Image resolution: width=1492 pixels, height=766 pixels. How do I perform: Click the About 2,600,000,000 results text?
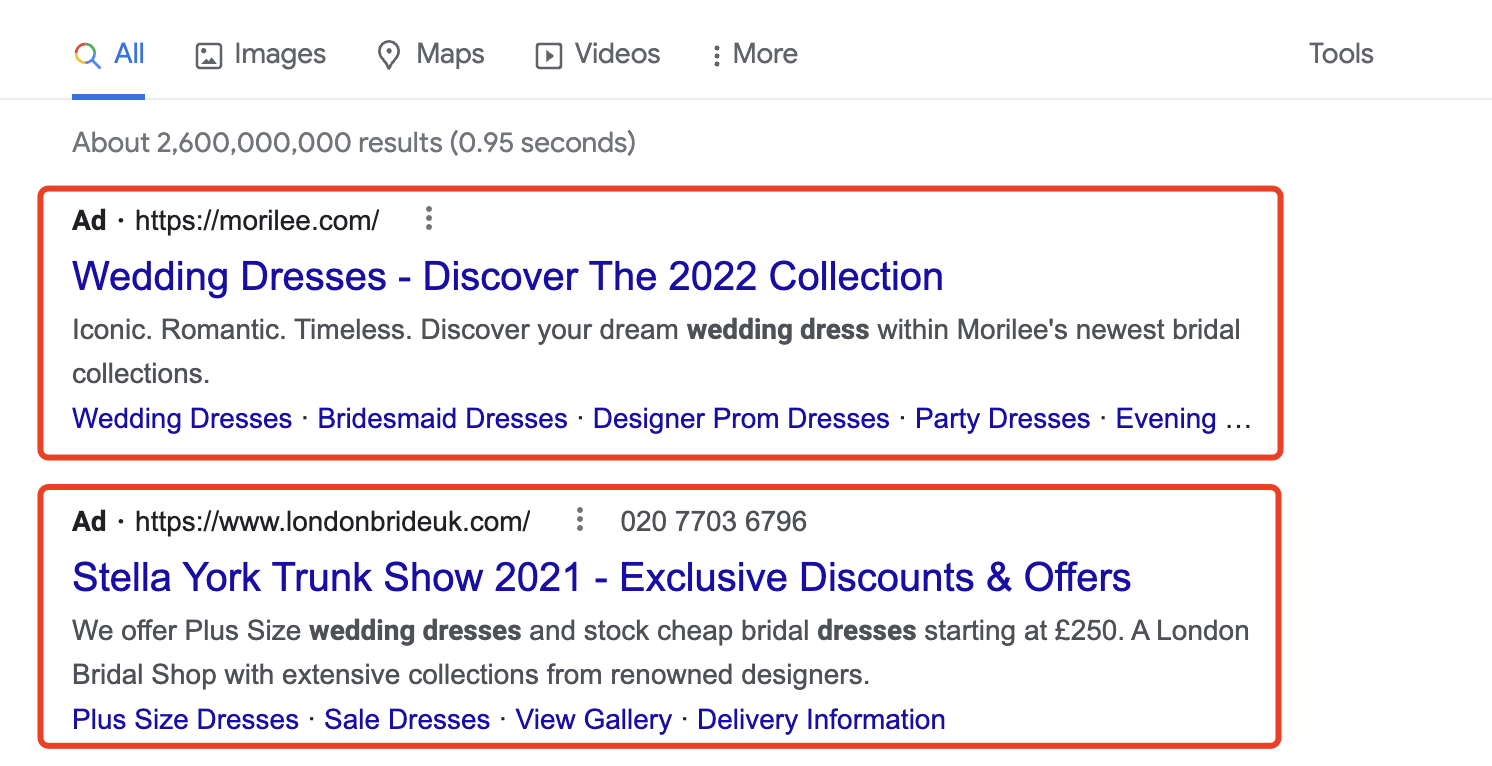[354, 143]
